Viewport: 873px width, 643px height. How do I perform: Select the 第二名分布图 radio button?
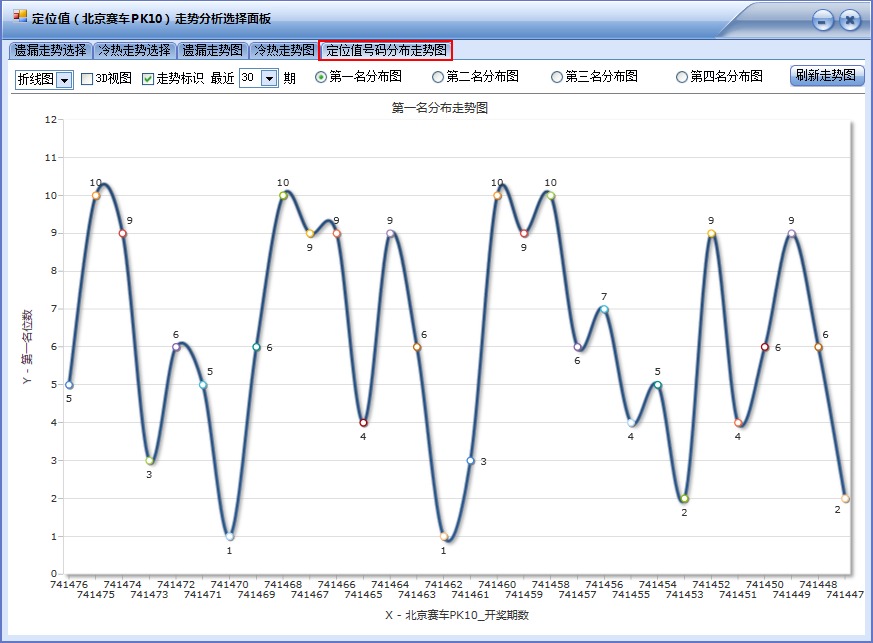tap(438, 77)
